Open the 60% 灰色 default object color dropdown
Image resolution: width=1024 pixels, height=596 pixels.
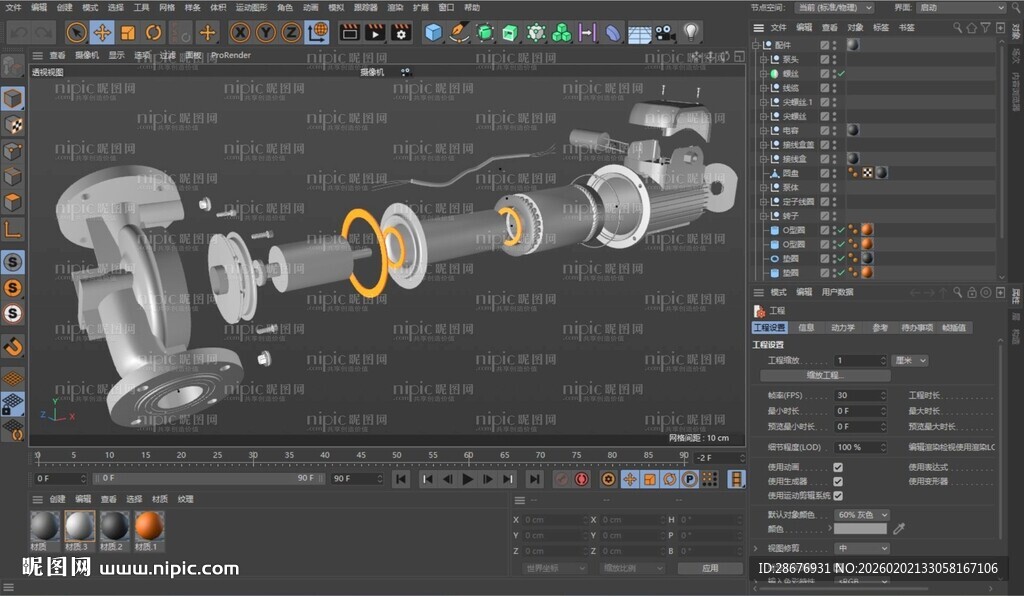(862, 516)
